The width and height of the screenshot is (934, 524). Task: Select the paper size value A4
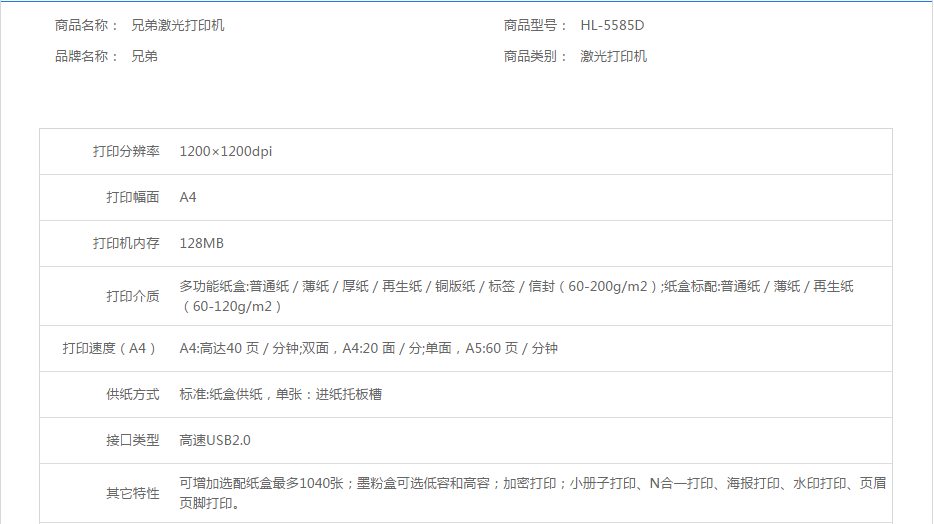click(x=188, y=197)
